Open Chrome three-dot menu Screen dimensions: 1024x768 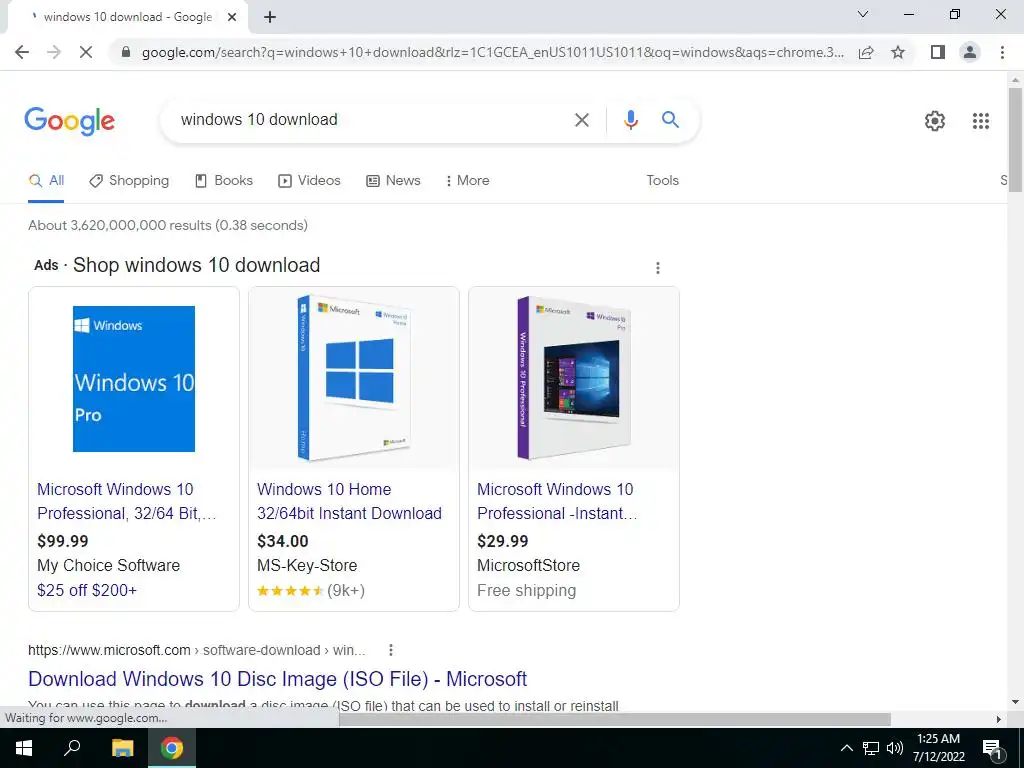click(x=1002, y=52)
